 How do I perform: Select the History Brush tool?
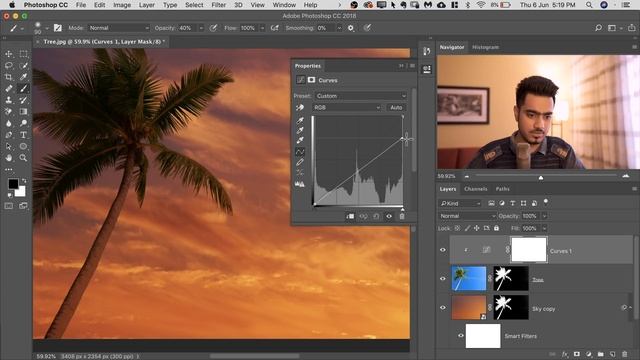pos(23,100)
